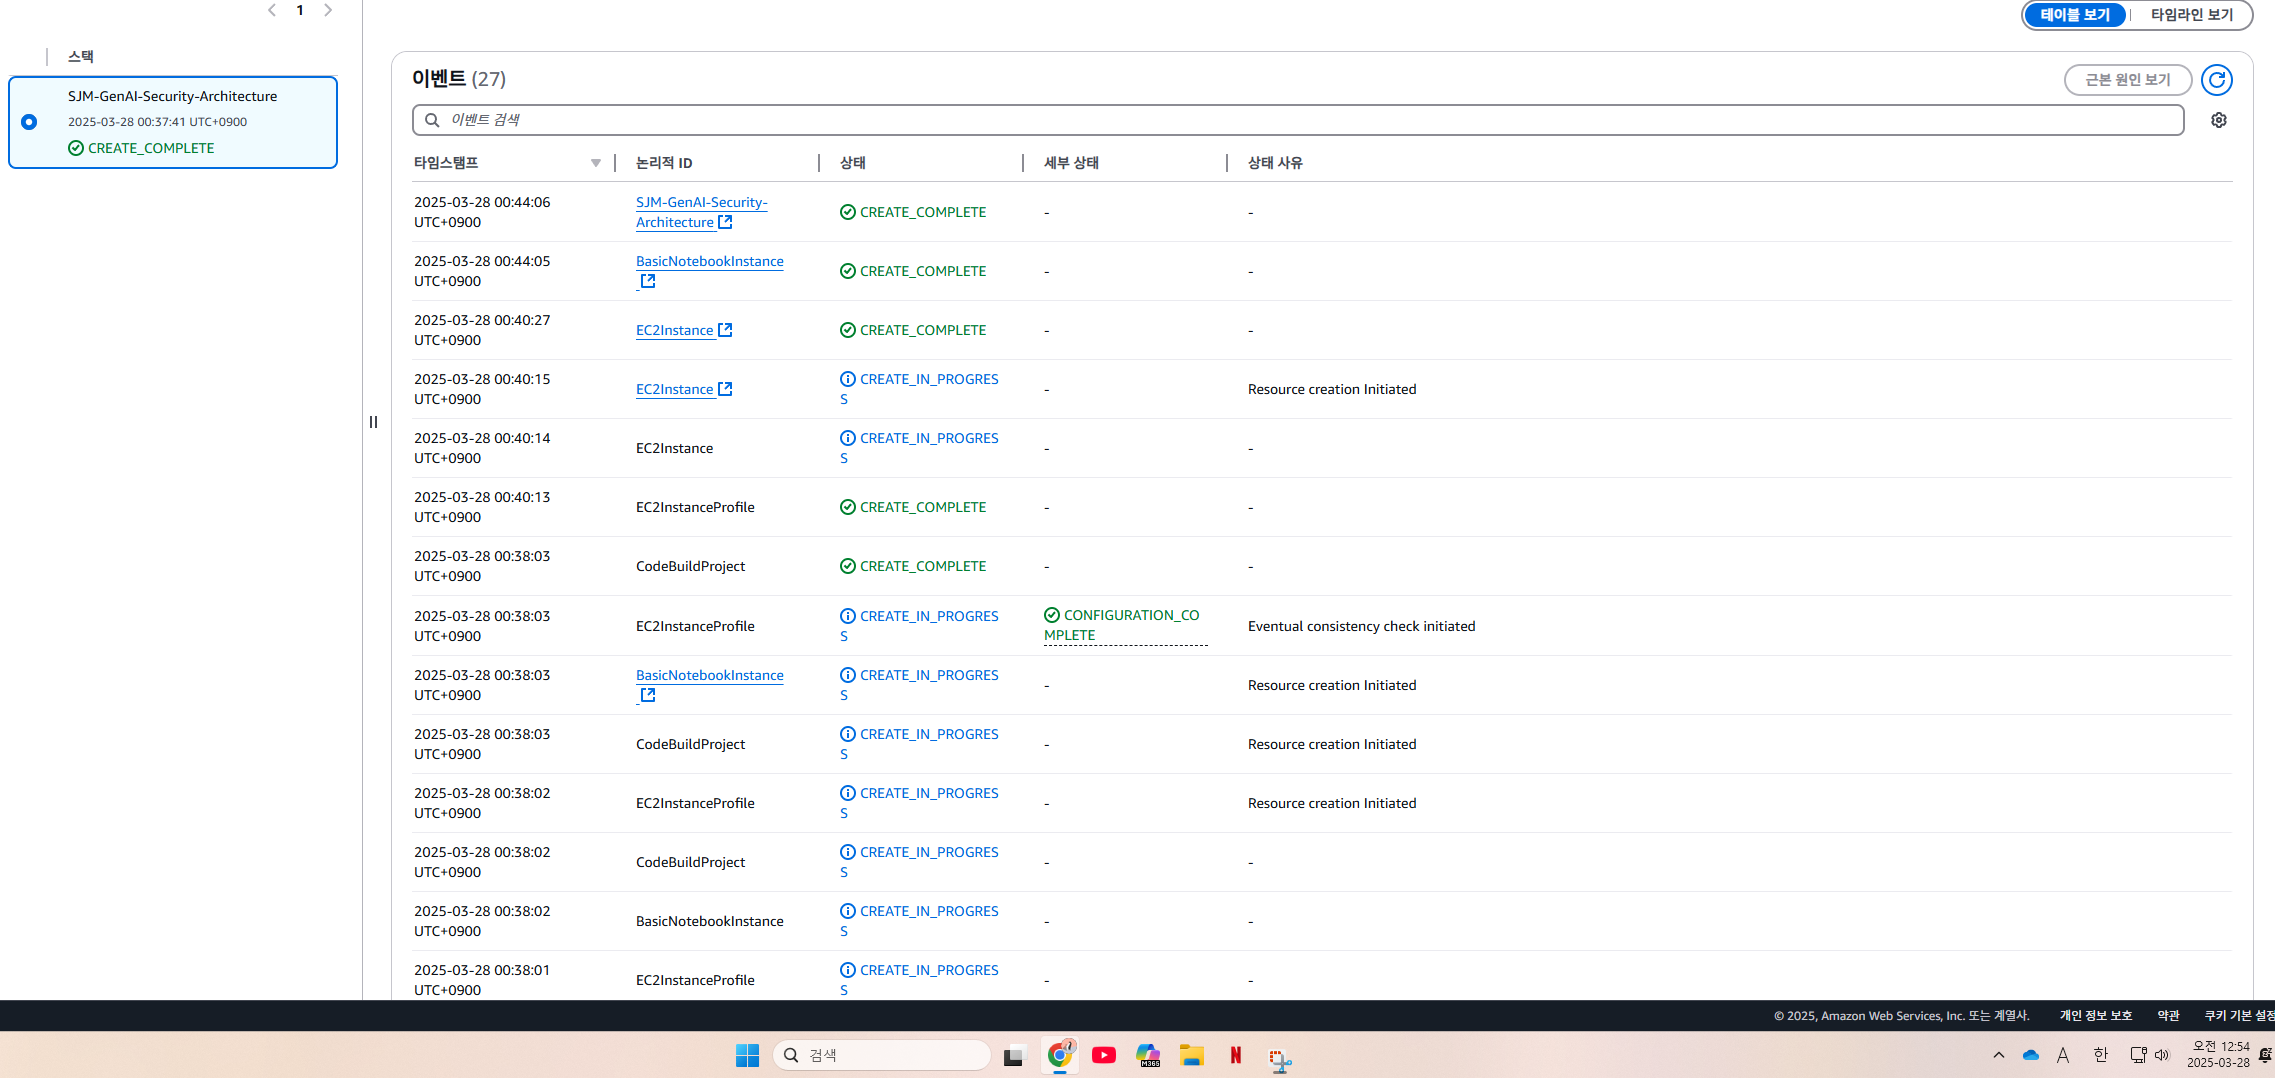Open BasicNotebookInstance link at 00:38:03
Screen dimensions: 2275x1078
pos(710,676)
